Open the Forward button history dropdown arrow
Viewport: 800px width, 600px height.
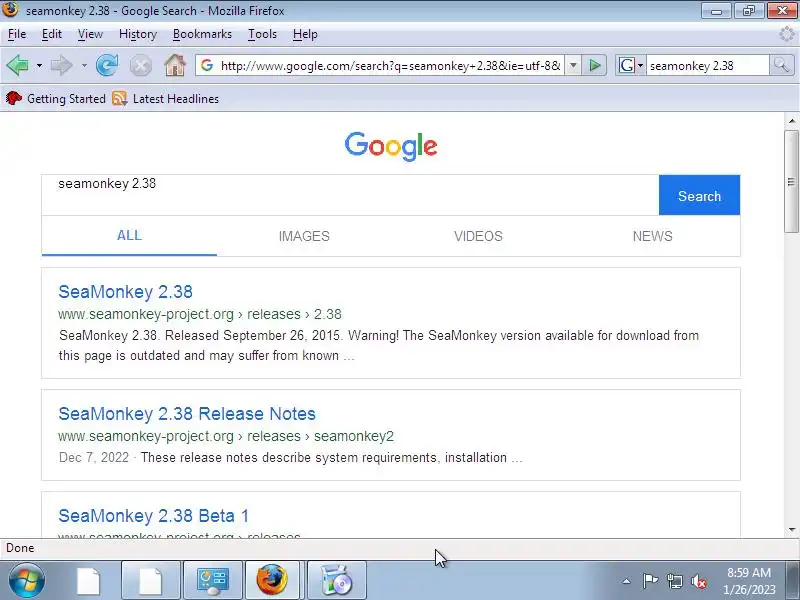(x=84, y=65)
